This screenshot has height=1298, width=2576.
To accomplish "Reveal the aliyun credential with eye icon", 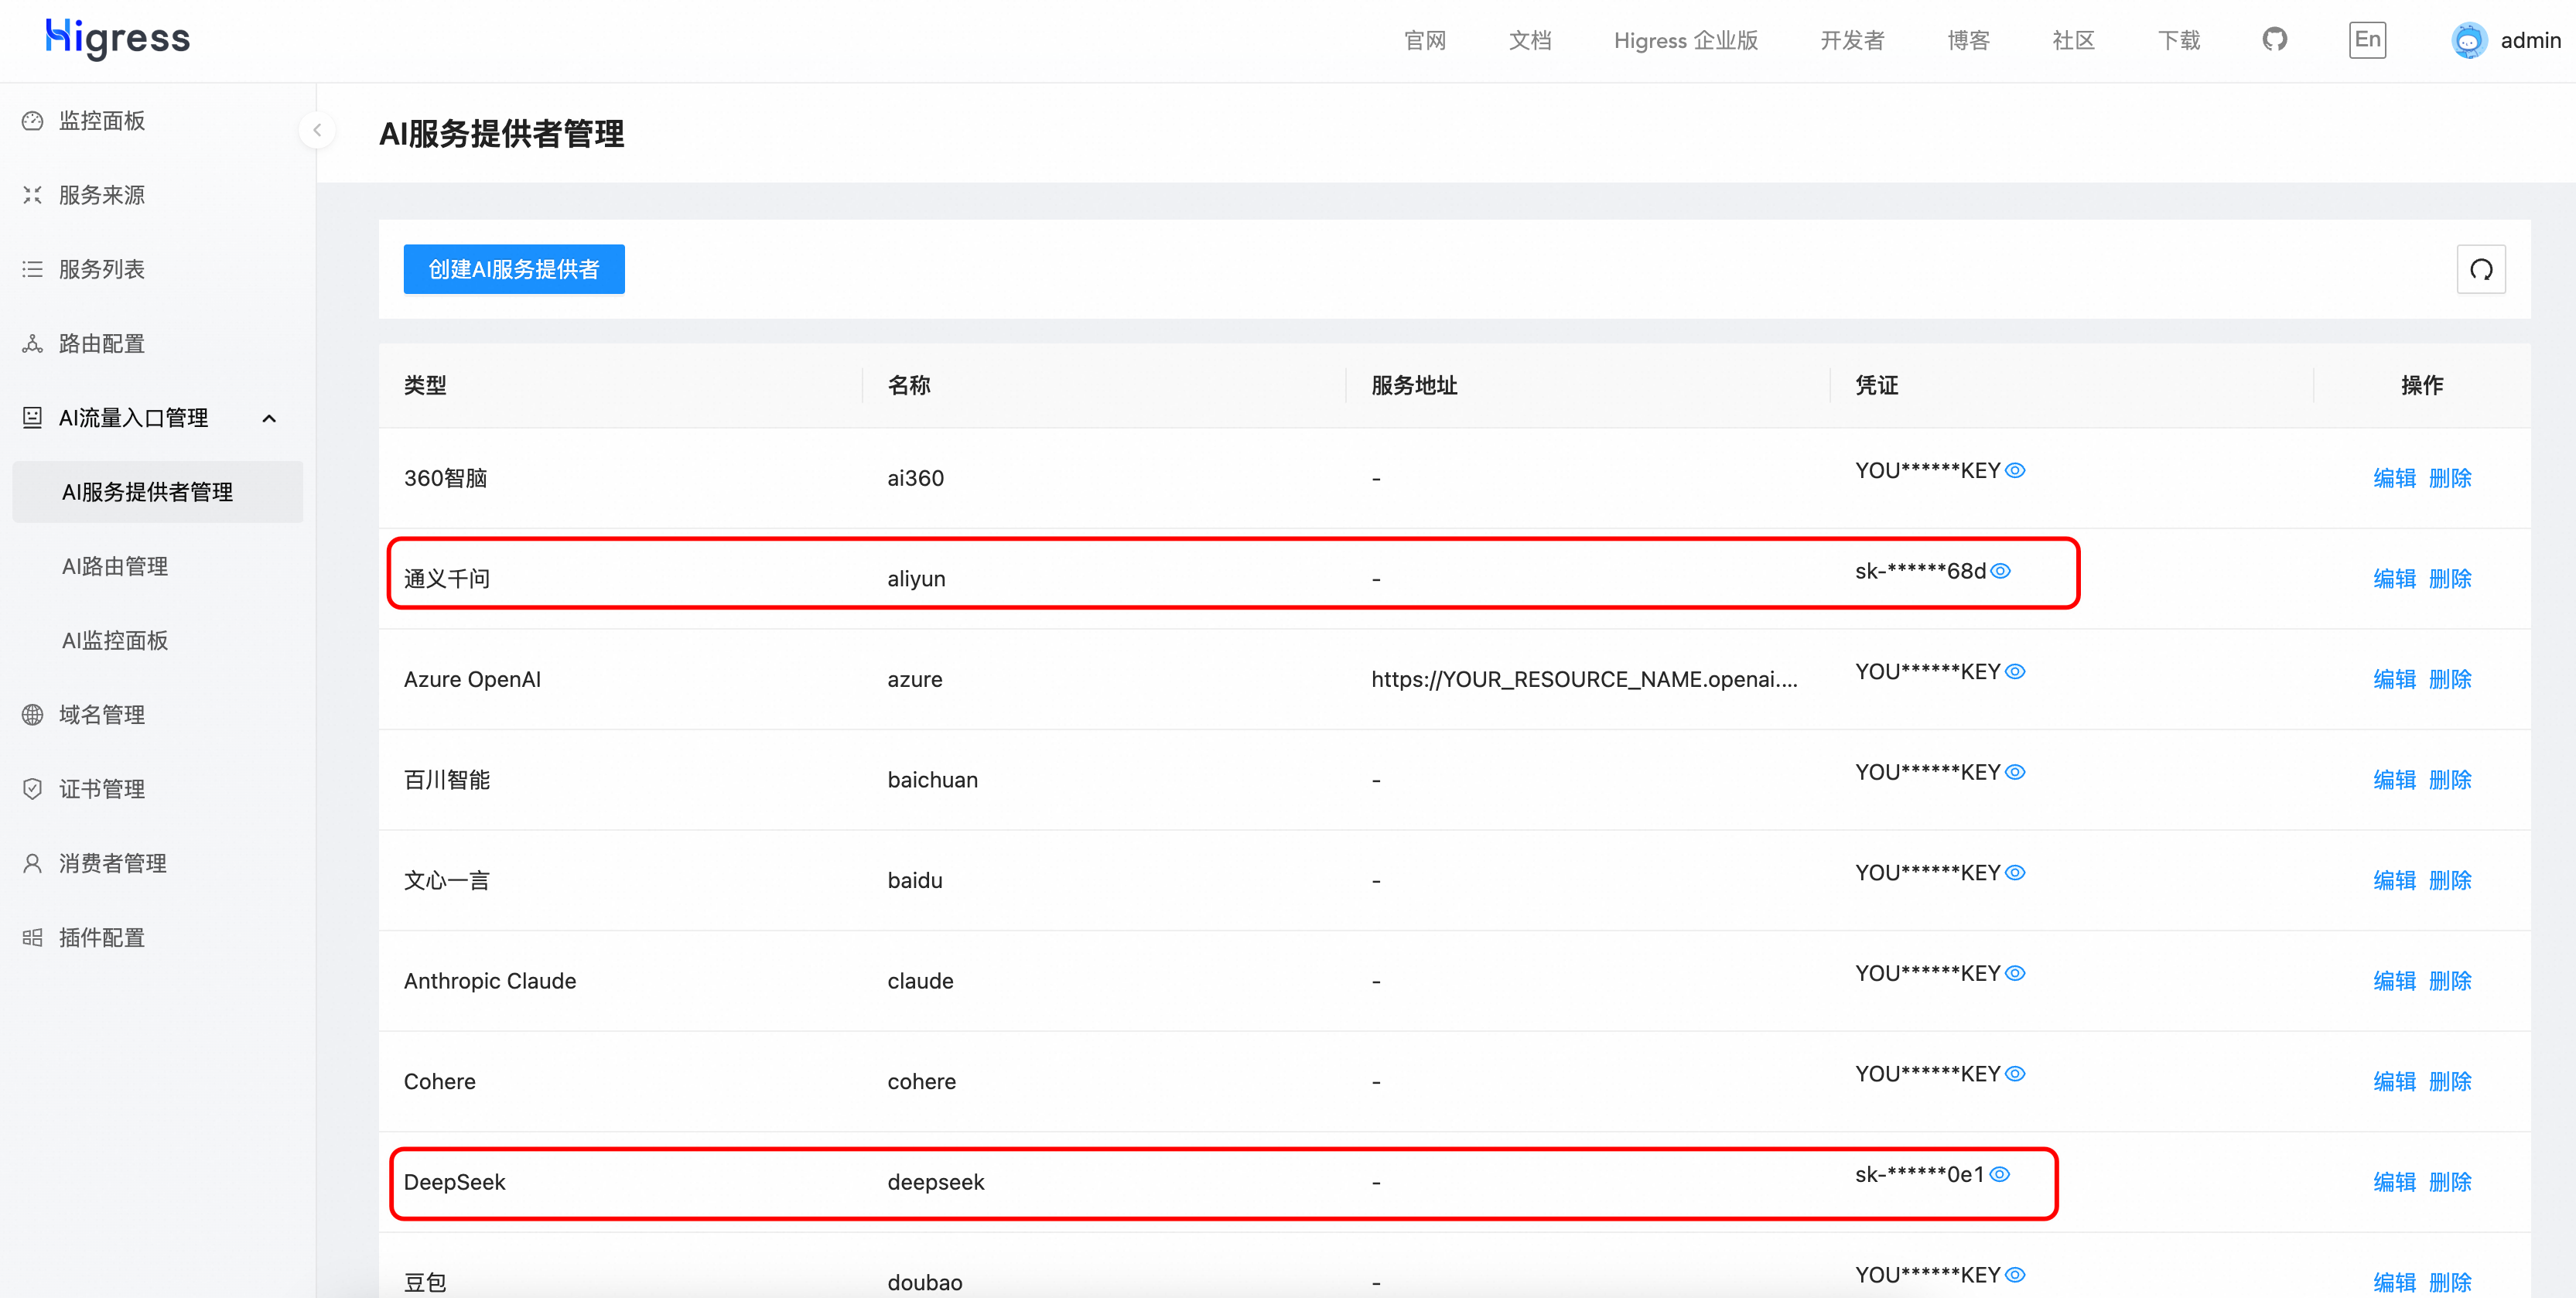I will tap(2000, 571).
